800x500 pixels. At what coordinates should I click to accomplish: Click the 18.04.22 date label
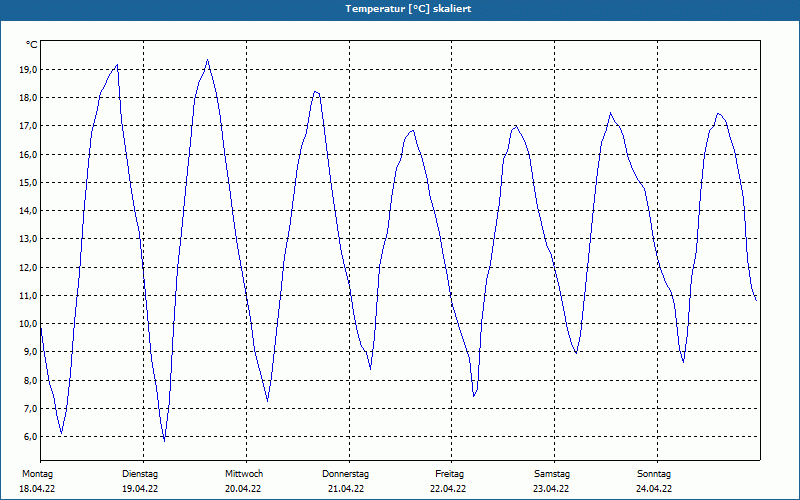[37, 489]
